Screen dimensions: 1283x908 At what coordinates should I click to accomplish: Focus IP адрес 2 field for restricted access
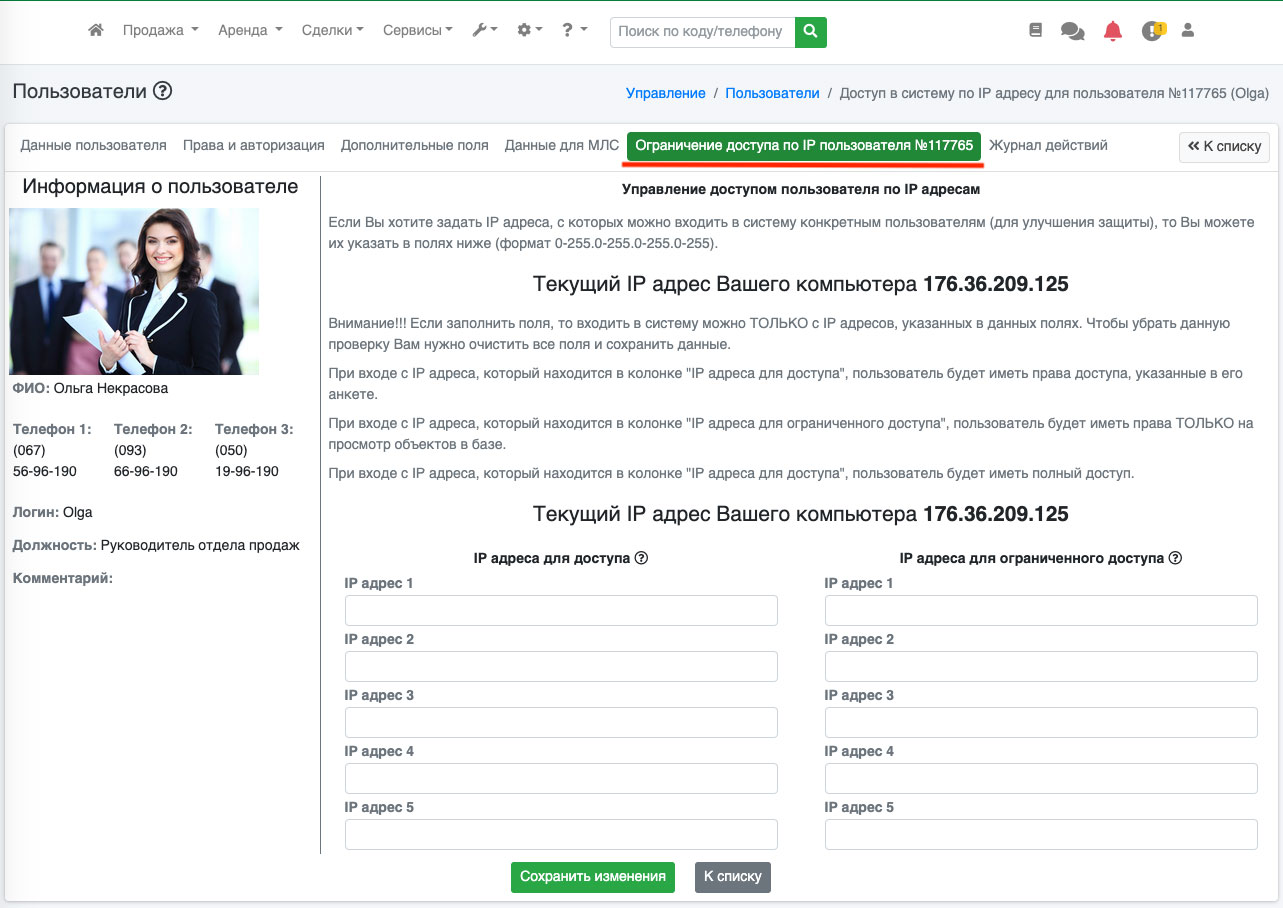pos(1041,667)
